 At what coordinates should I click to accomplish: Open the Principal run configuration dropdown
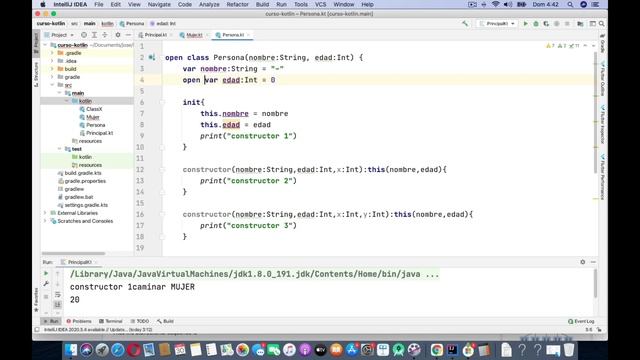pos(497,24)
